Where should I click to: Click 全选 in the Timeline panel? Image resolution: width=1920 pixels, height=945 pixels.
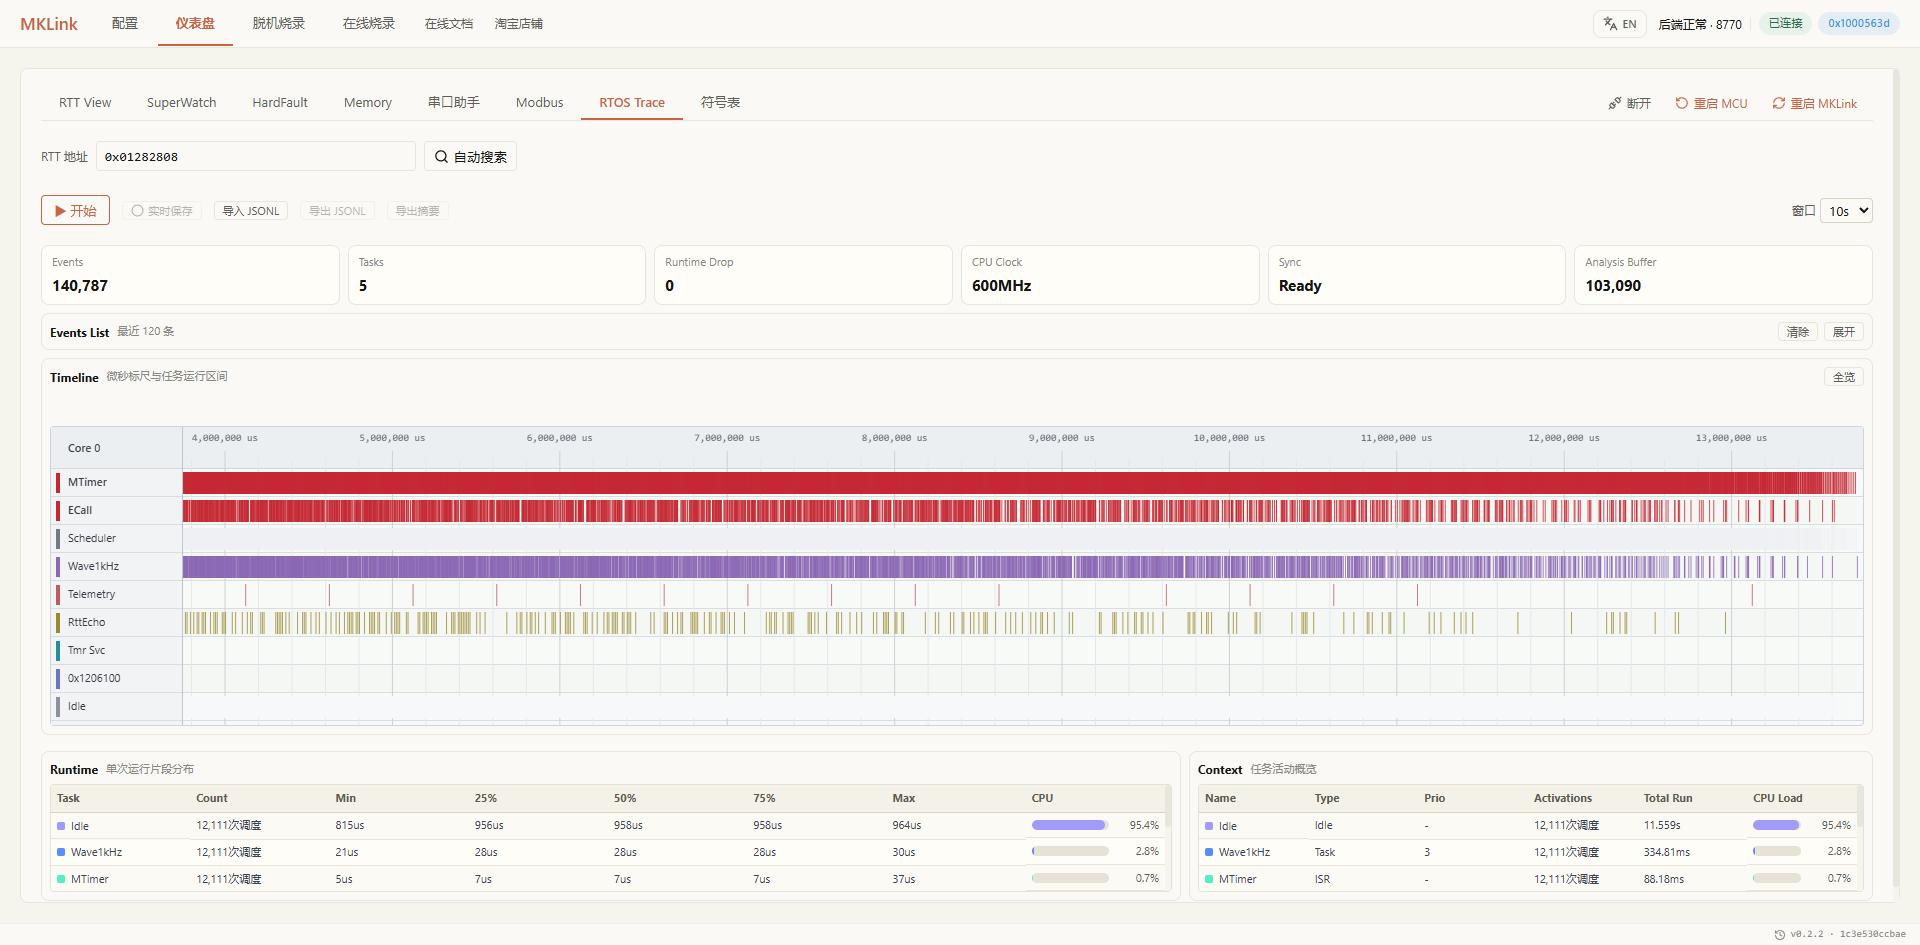[x=1844, y=377]
